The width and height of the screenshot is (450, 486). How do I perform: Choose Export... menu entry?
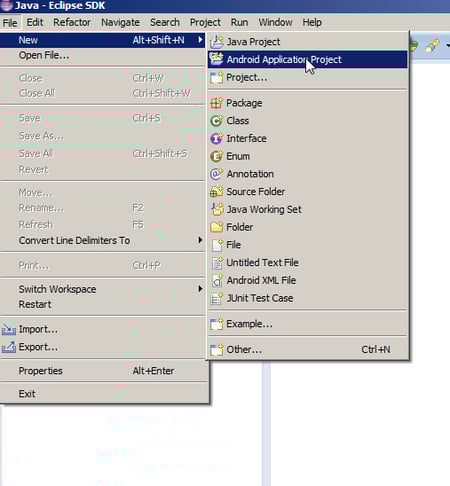click(x=103, y=347)
